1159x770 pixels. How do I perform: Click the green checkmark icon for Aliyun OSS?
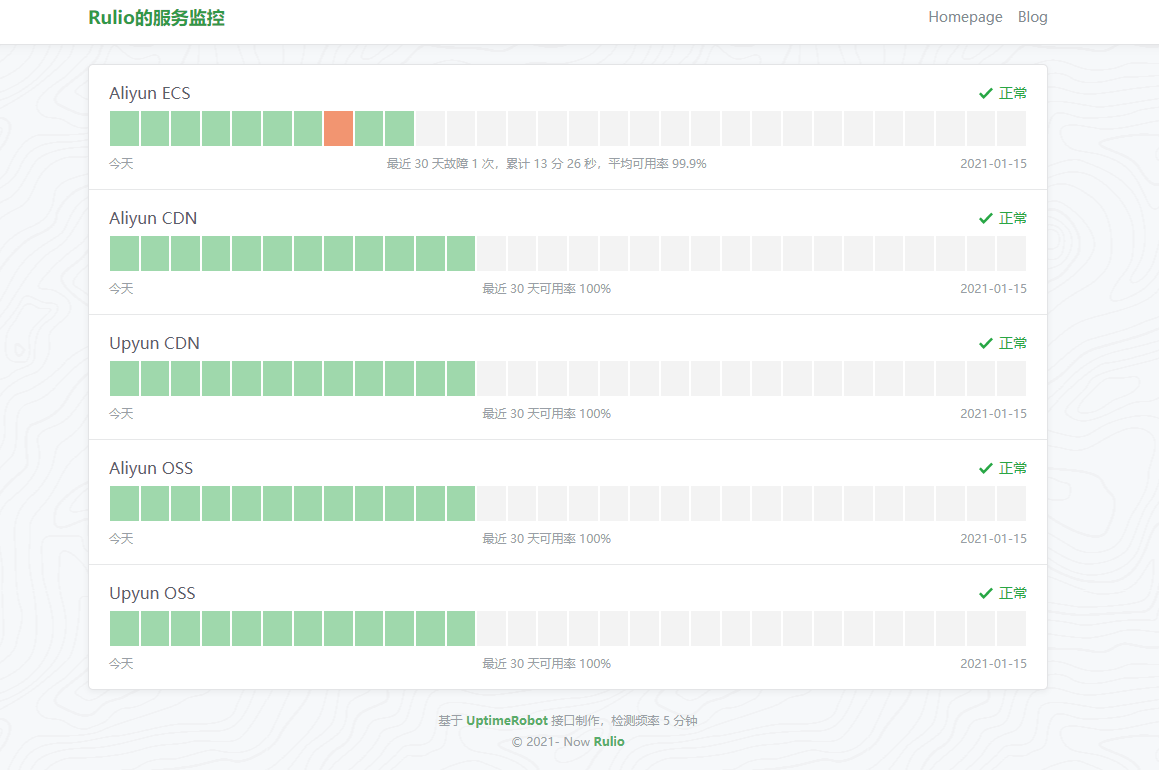coord(985,468)
